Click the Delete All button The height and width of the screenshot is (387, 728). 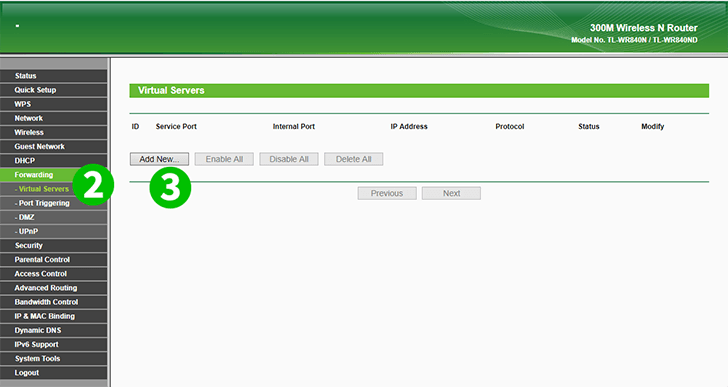click(353, 159)
